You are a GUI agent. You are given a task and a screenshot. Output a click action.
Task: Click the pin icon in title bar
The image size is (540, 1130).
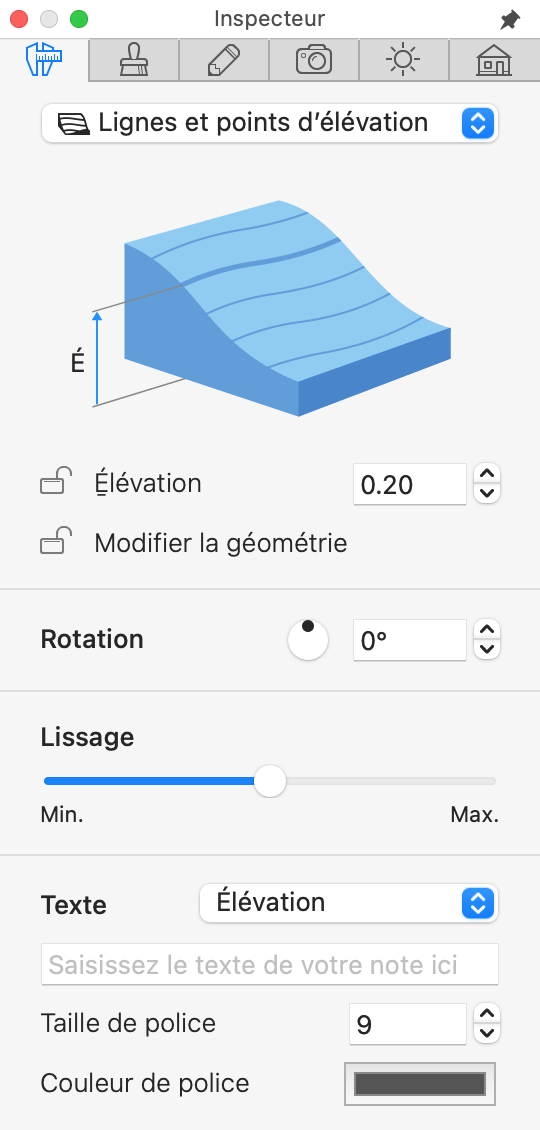point(510,20)
